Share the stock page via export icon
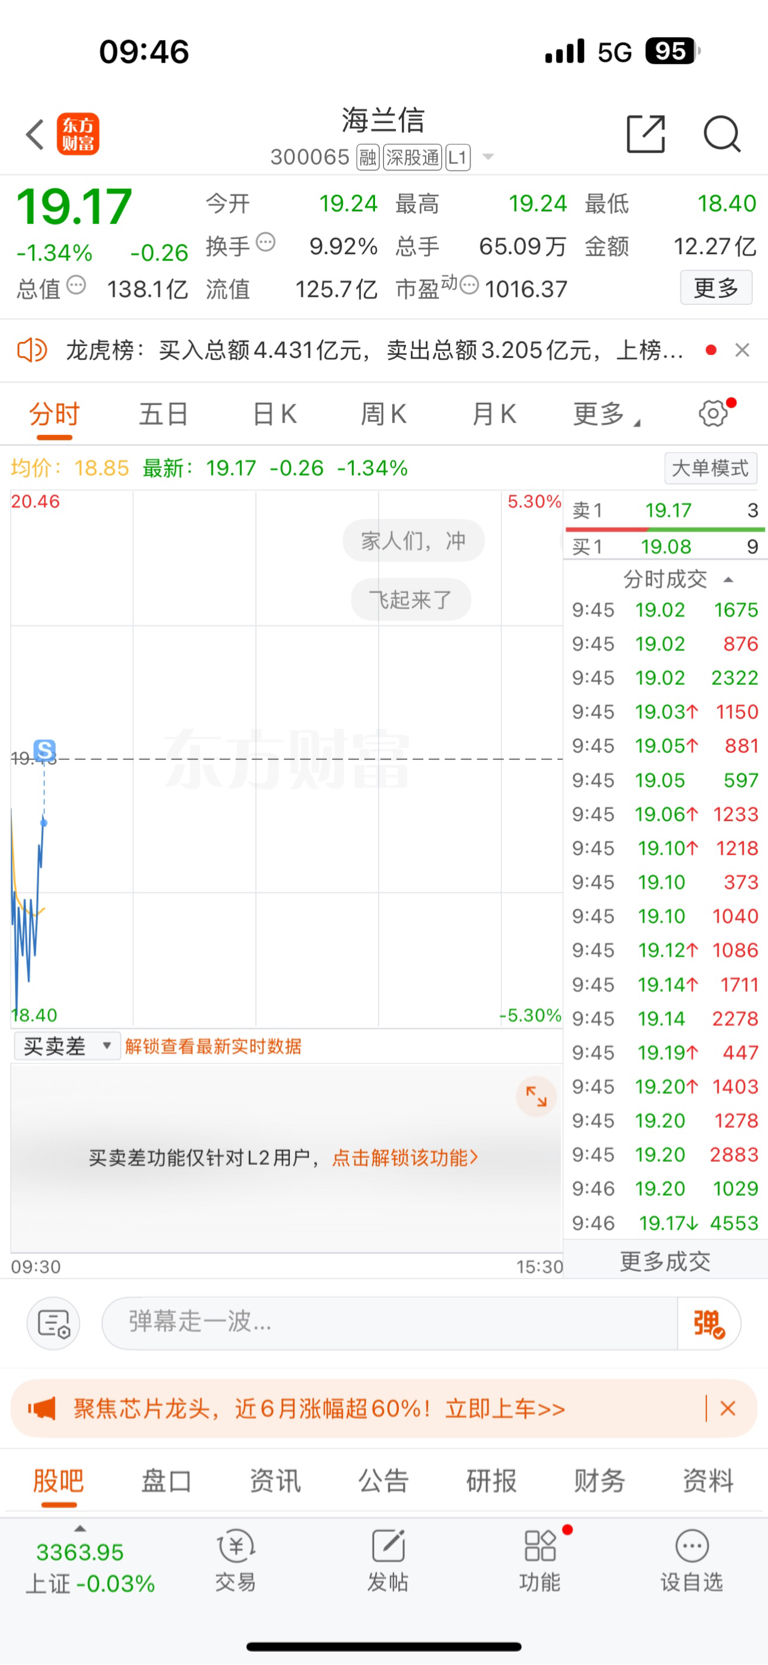The image size is (768, 1665). pyautogui.click(x=645, y=133)
